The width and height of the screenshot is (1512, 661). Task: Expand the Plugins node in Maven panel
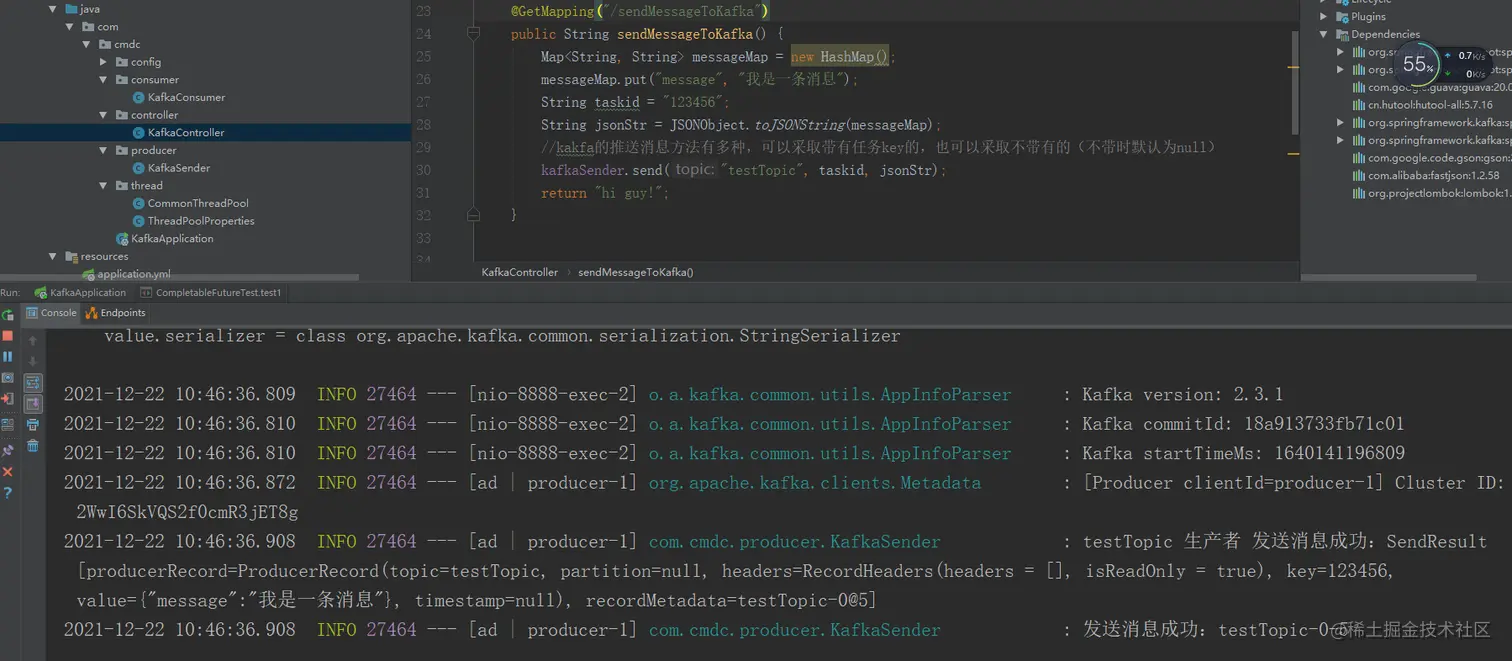[x=1324, y=16]
